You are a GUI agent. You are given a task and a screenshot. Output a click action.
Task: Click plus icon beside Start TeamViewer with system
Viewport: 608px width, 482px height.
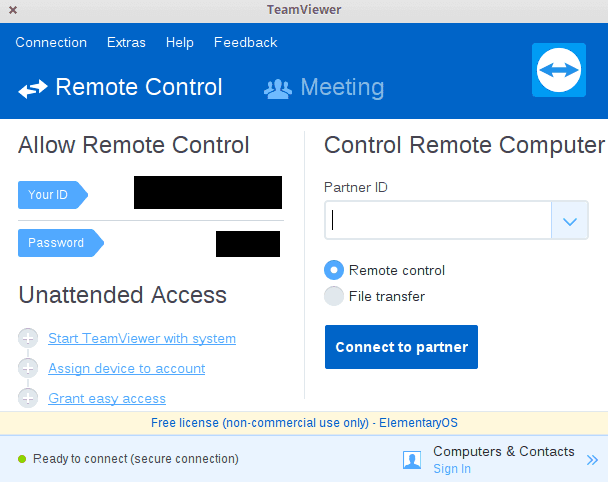28,338
